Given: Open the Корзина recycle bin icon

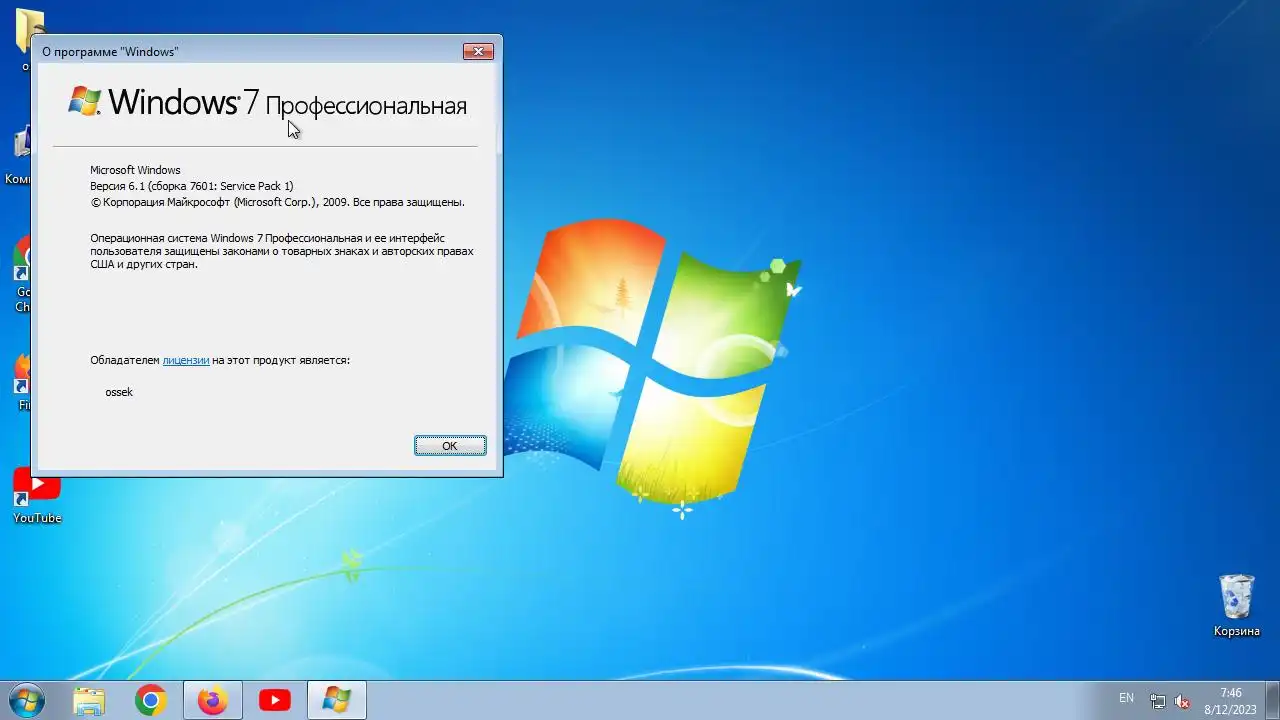Looking at the screenshot, I should point(1237,606).
